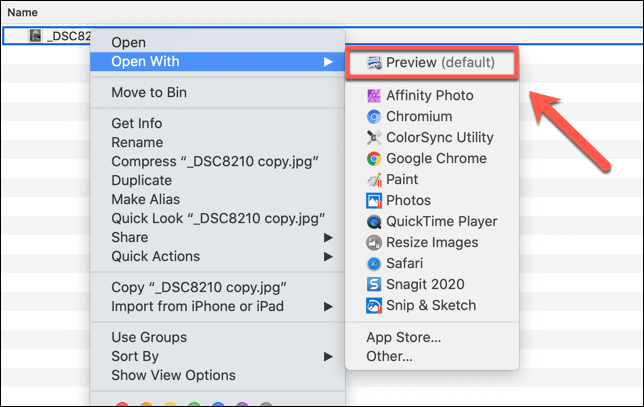Choose Other… application

coord(432,356)
